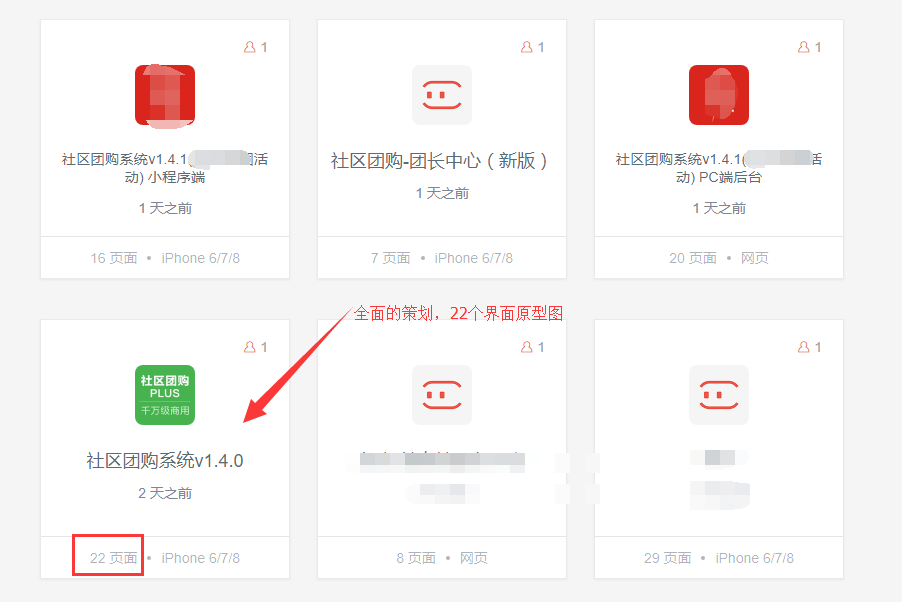
Task: Click iPhone 6/7/8 on the 7 页面 card
Action: (473, 258)
